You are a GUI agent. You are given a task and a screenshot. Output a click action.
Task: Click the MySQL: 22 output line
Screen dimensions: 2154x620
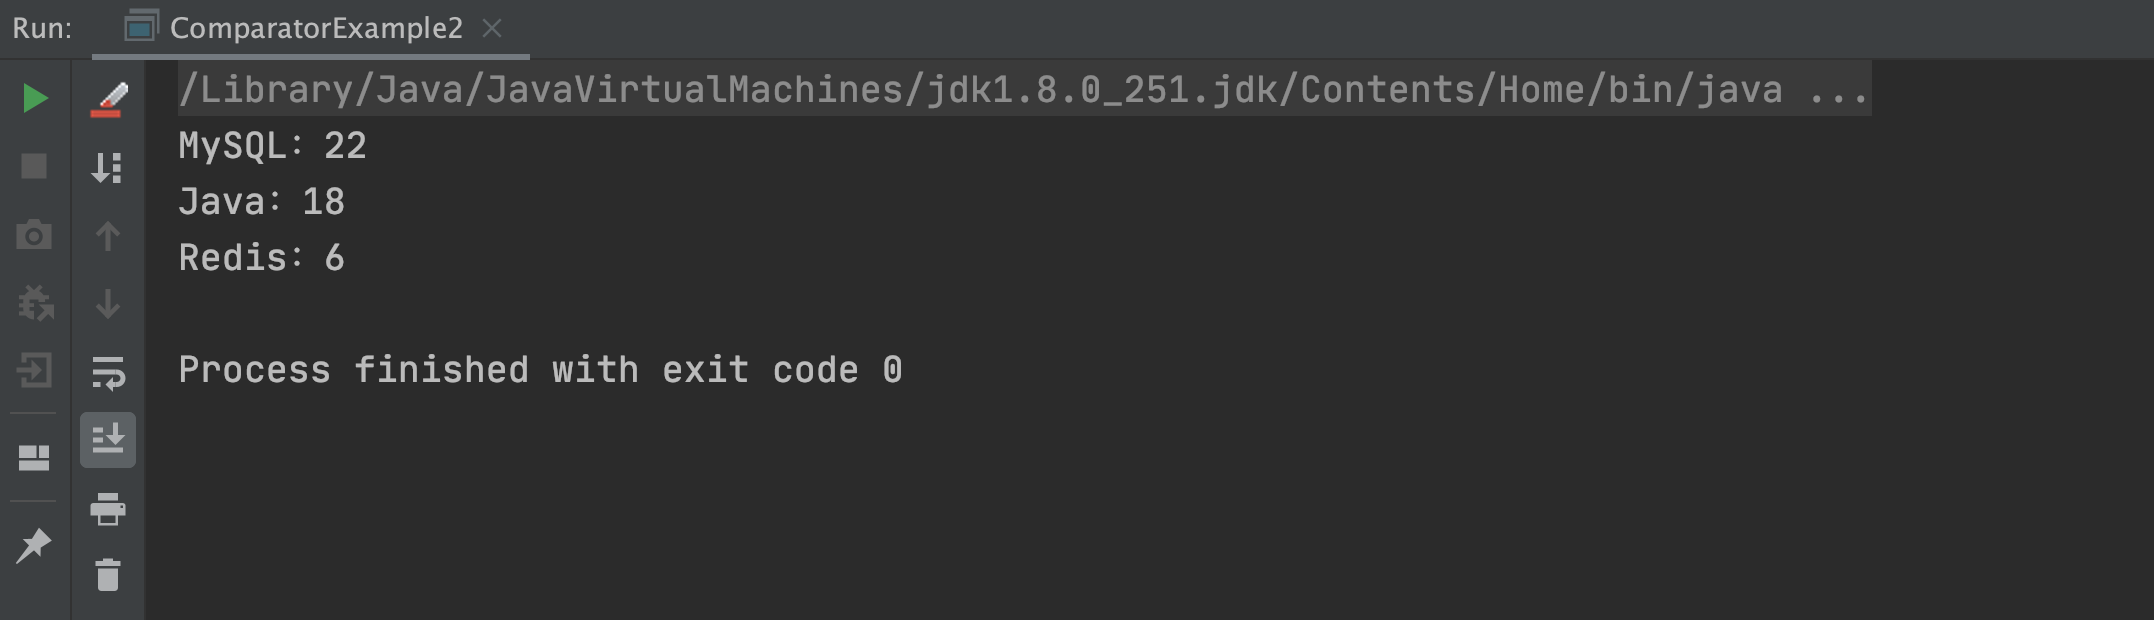tap(272, 146)
